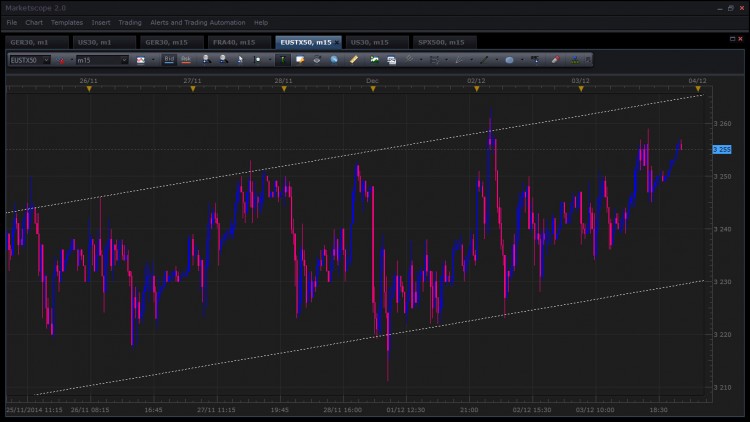Open the m15 timeframe dropdown

tap(124, 60)
